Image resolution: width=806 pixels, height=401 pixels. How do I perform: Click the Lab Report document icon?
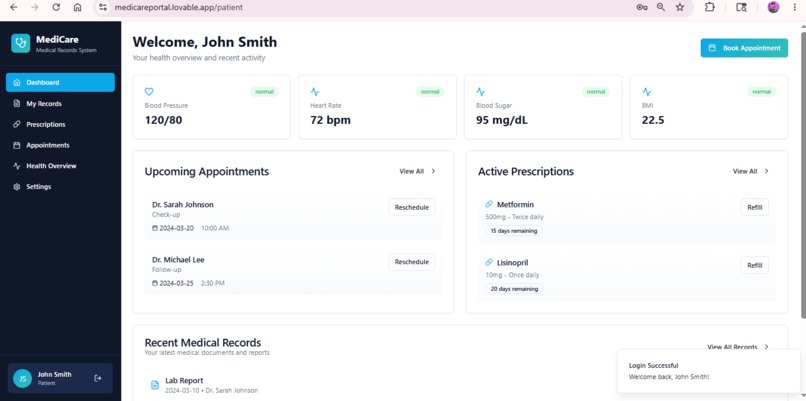155,385
